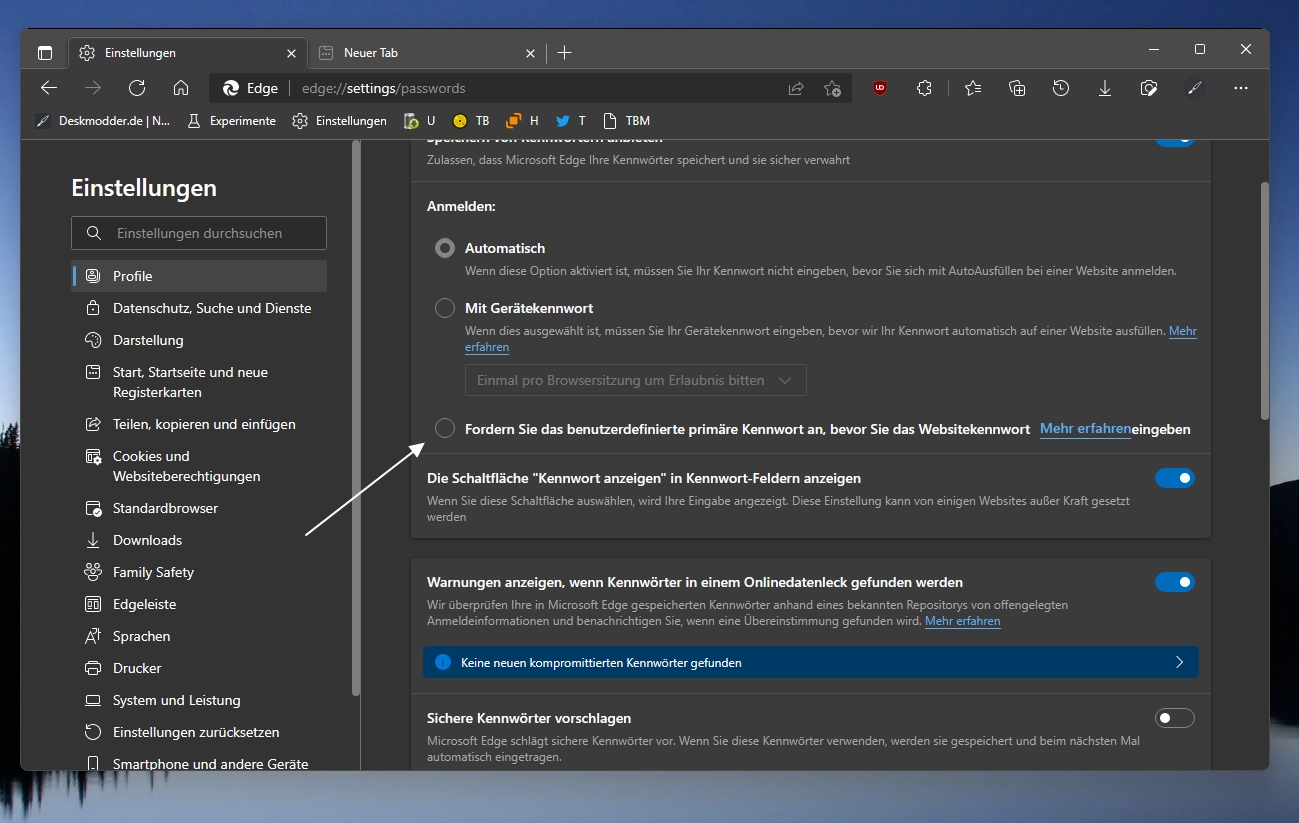This screenshot has width=1299, height=823.
Task: Open Profile settings section
Action: pyautogui.click(x=199, y=276)
